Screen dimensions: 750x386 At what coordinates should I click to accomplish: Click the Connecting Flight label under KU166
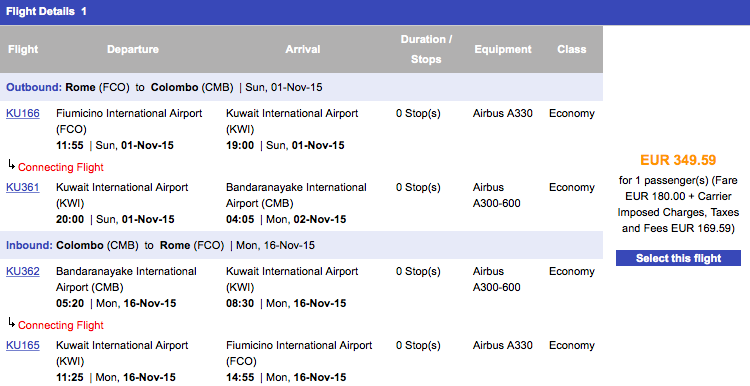(x=61, y=167)
